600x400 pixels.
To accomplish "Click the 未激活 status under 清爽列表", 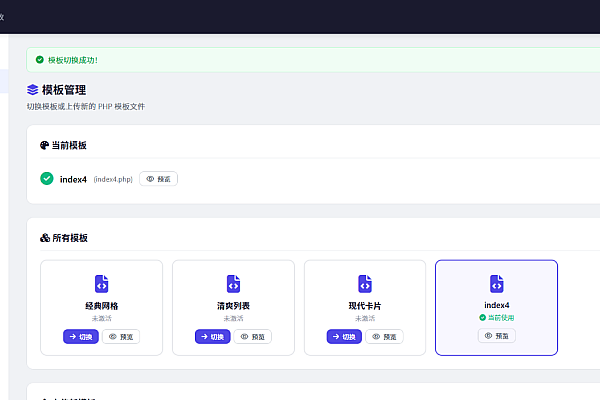I will point(233,318).
